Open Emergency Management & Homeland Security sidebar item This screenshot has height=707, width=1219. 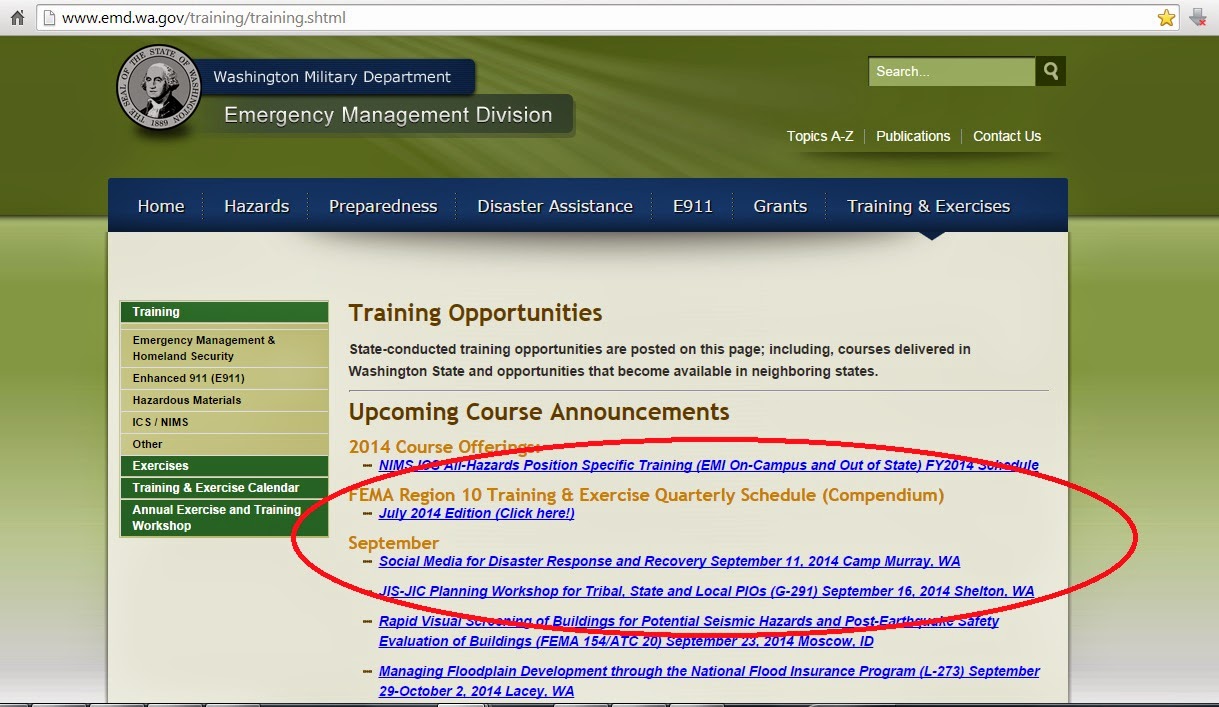(224, 348)
